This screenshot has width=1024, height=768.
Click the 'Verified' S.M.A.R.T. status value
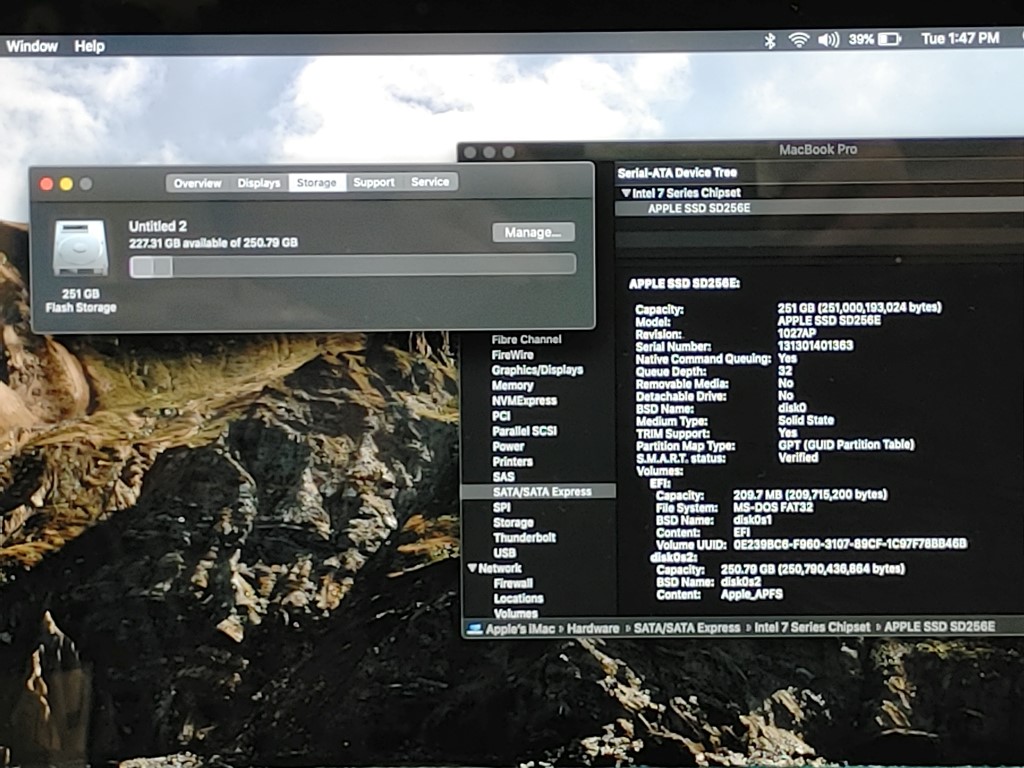(x=798, y=457)
